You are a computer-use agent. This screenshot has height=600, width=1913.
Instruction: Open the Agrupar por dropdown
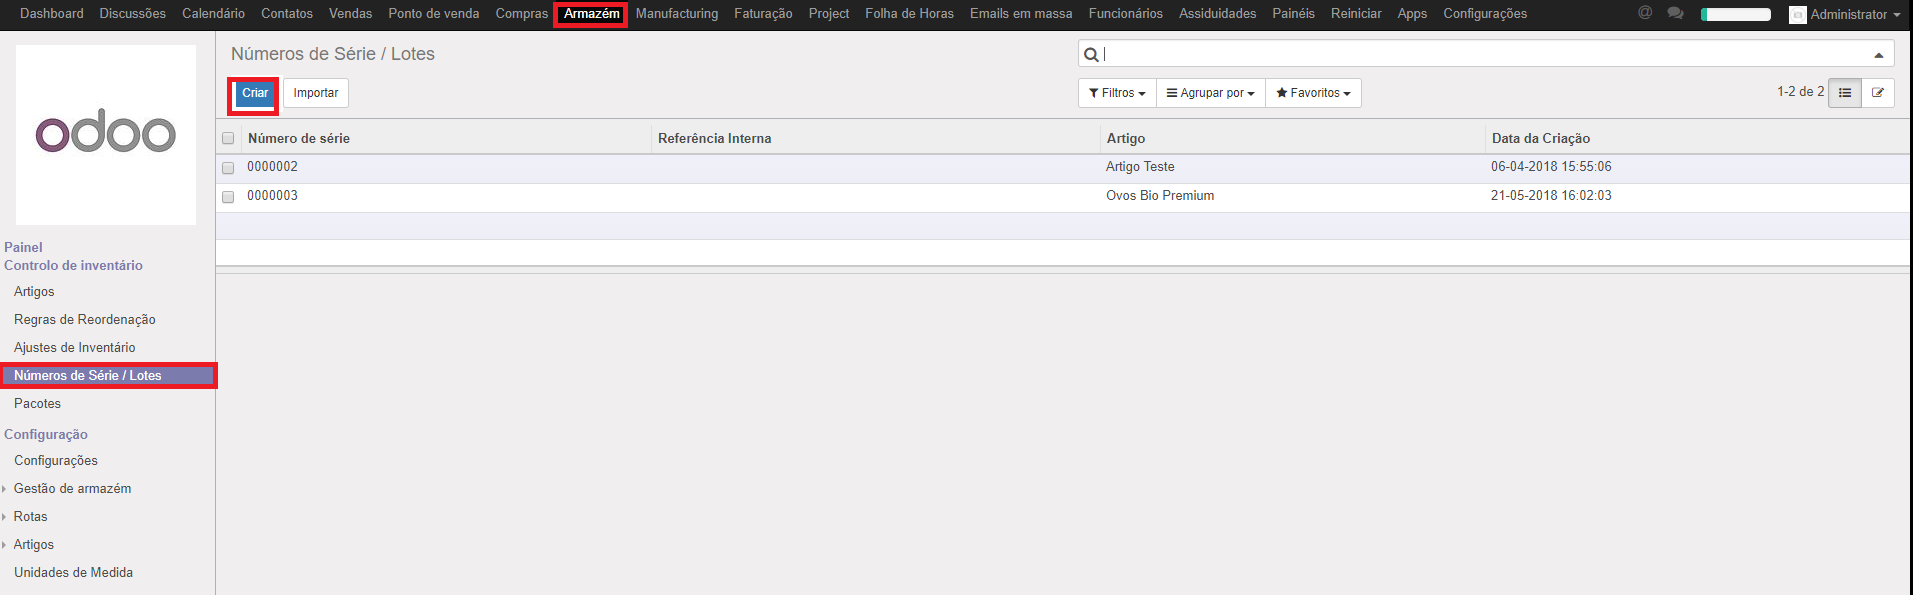pos(1210,93)
